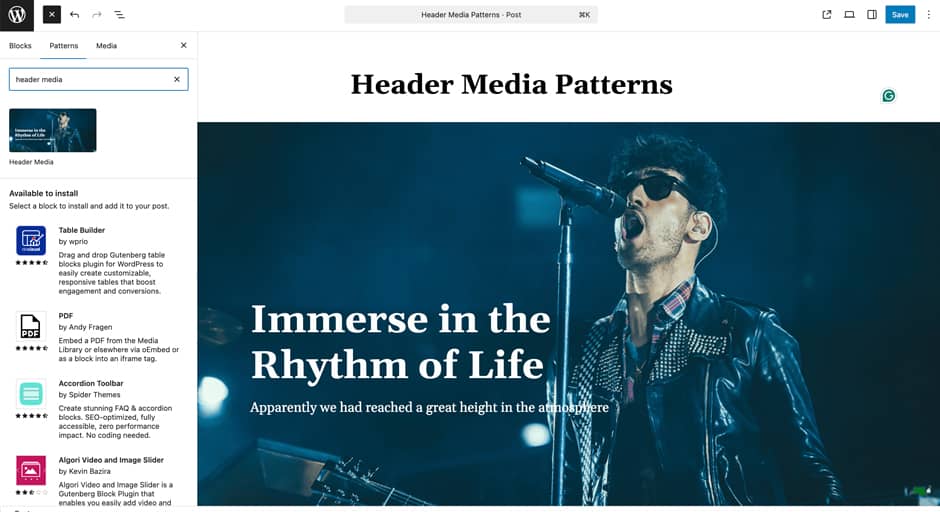The width and height of the screenshot is (940, 512).
Task: Click into the pattern search field
Action: [x=91, y=79]
